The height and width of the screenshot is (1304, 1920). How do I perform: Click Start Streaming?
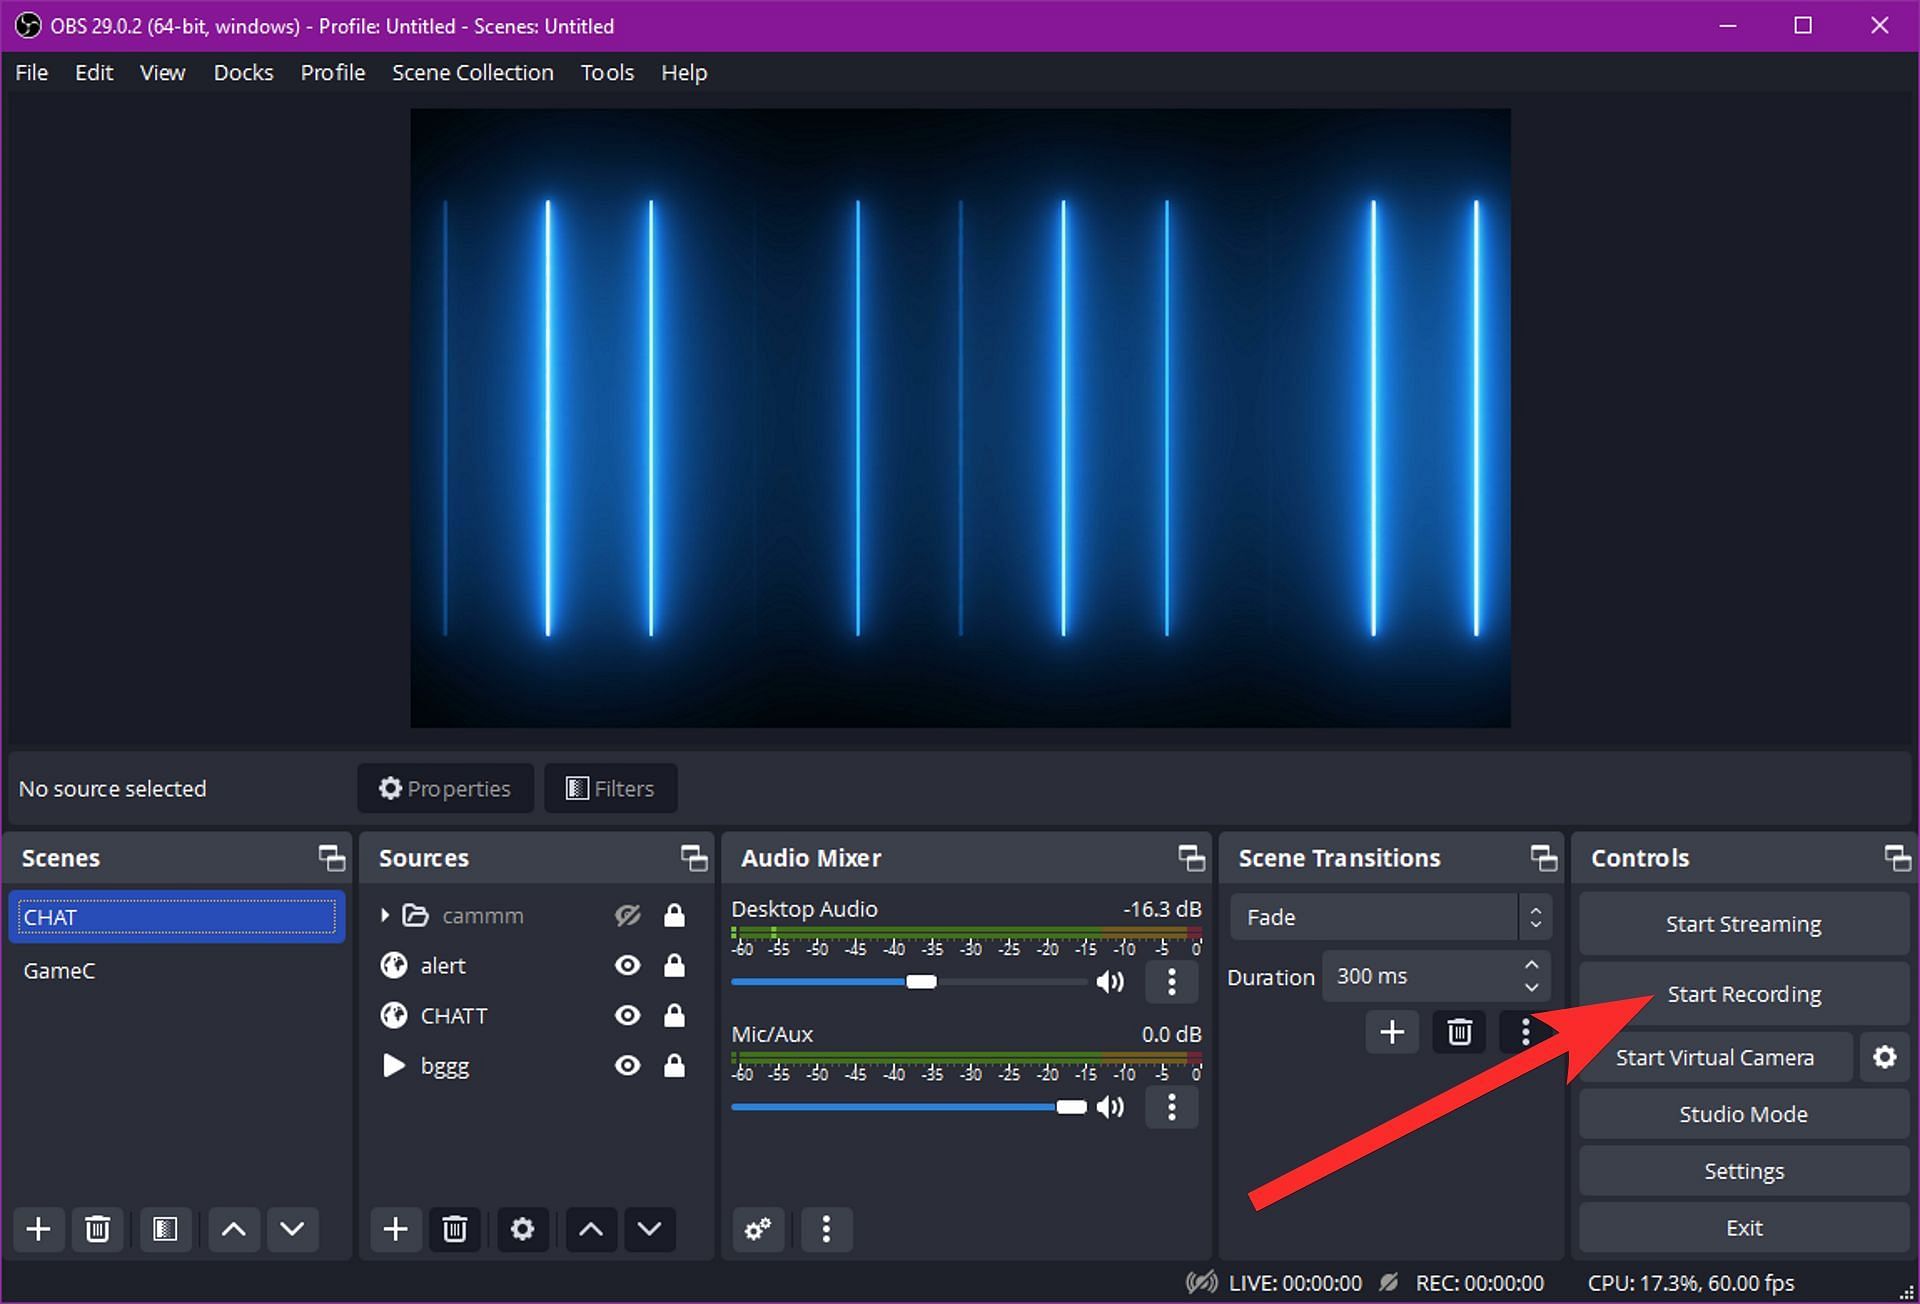(x=1743, y=923)
